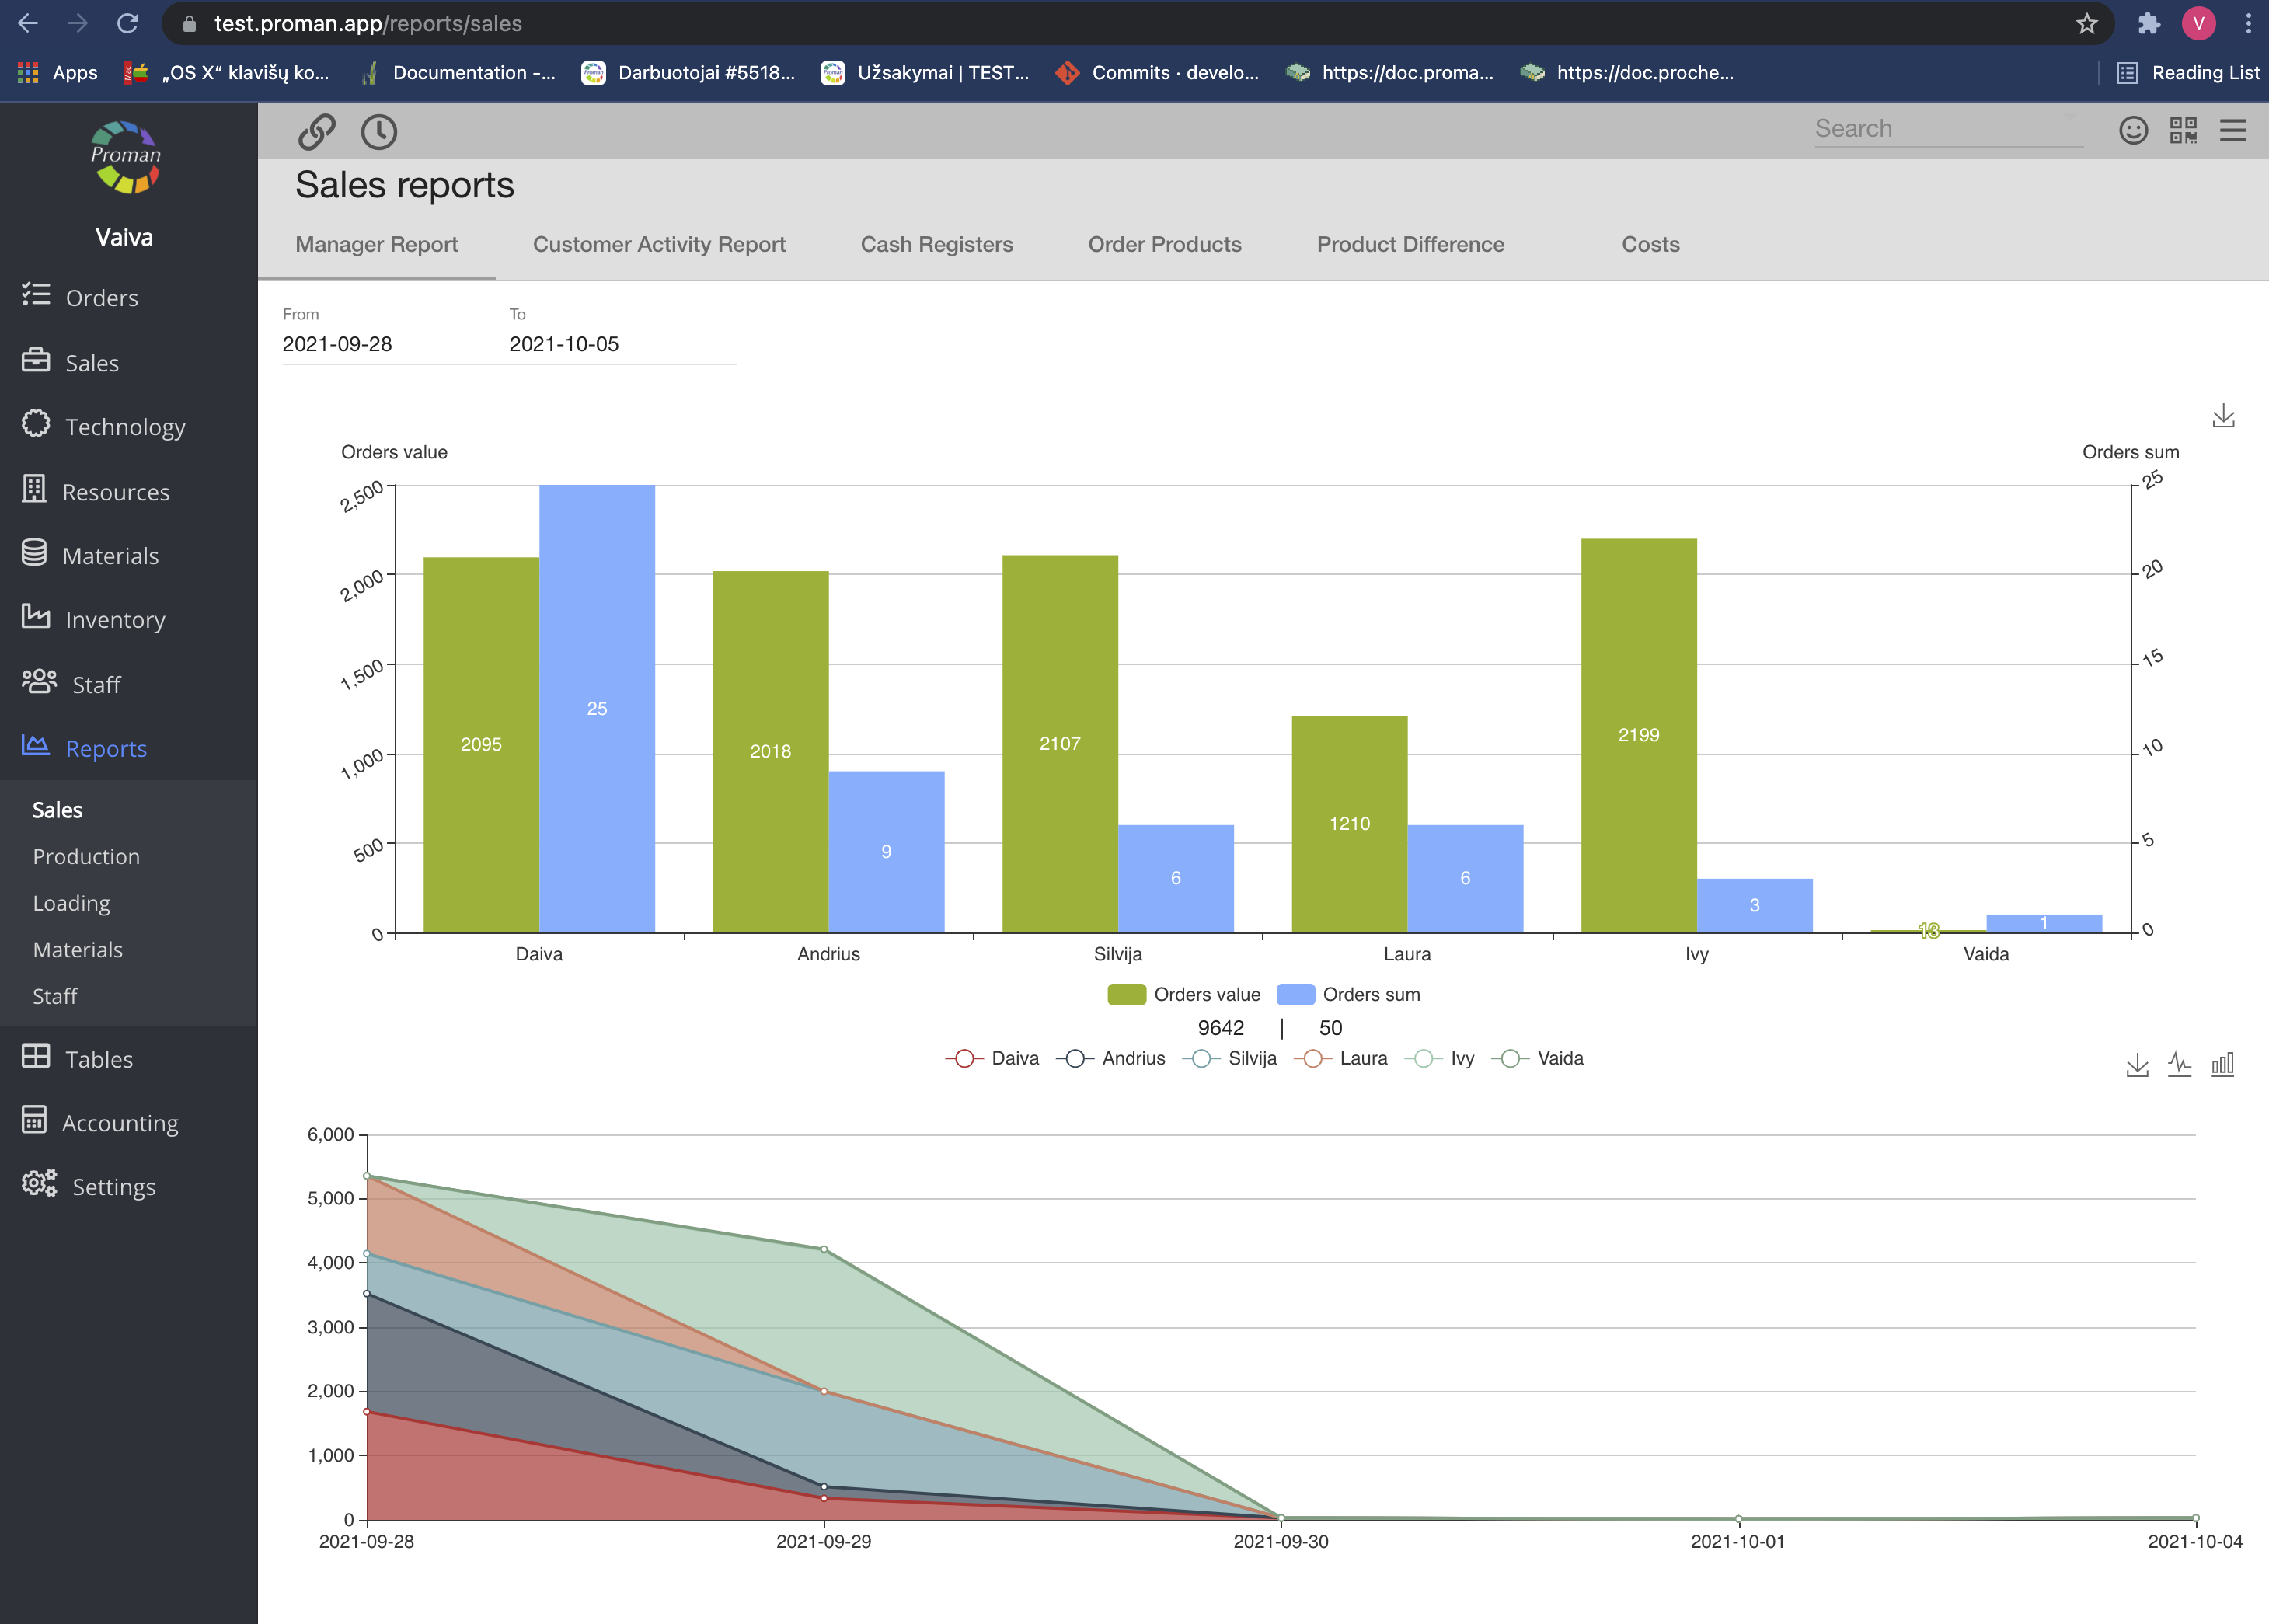Open the clock history icon
This screenshot has width=2269, height=1624.
(x=379, y=131)
